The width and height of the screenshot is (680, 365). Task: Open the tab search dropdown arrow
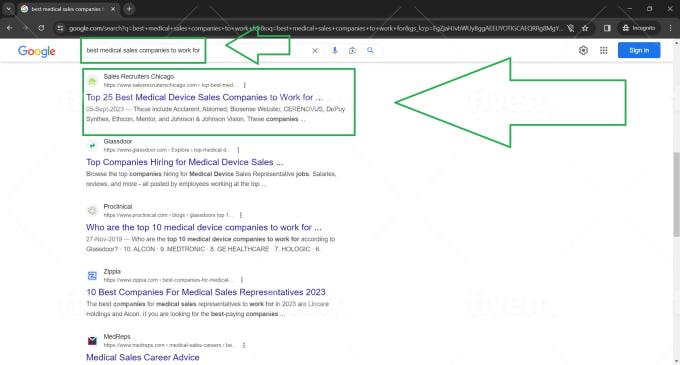(8, 9)
